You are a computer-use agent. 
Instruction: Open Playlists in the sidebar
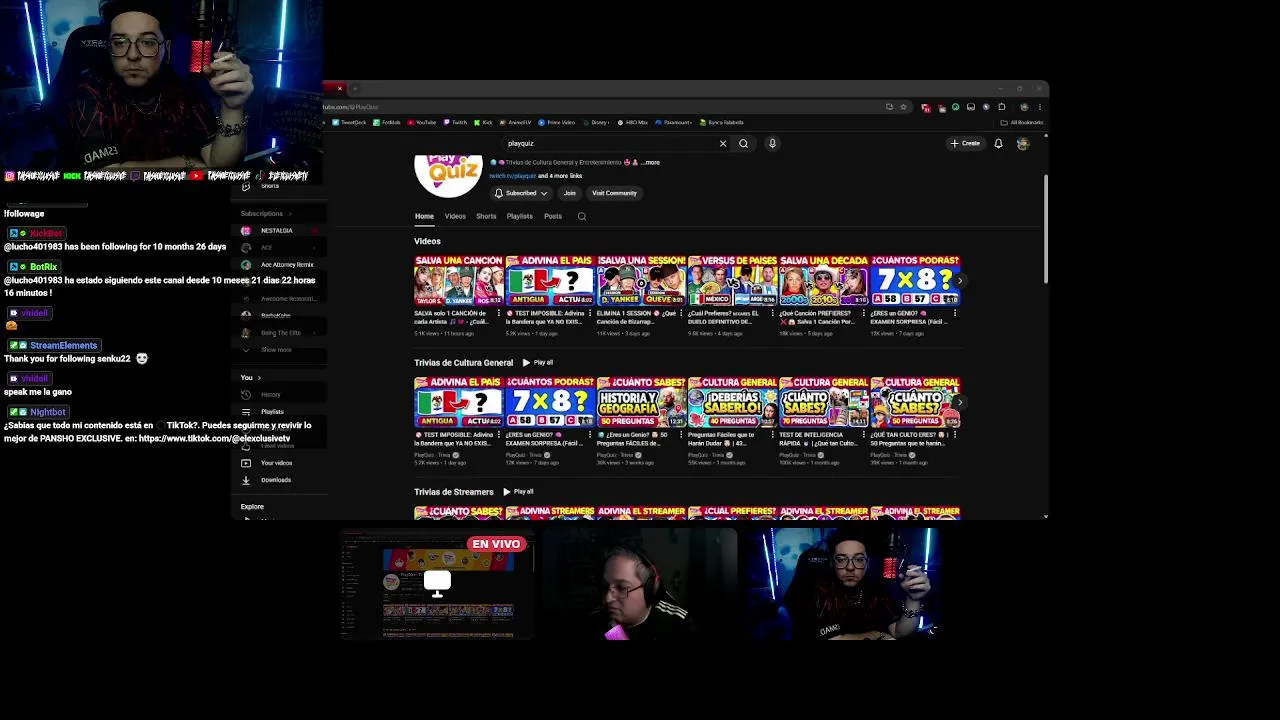pos(272,412)
